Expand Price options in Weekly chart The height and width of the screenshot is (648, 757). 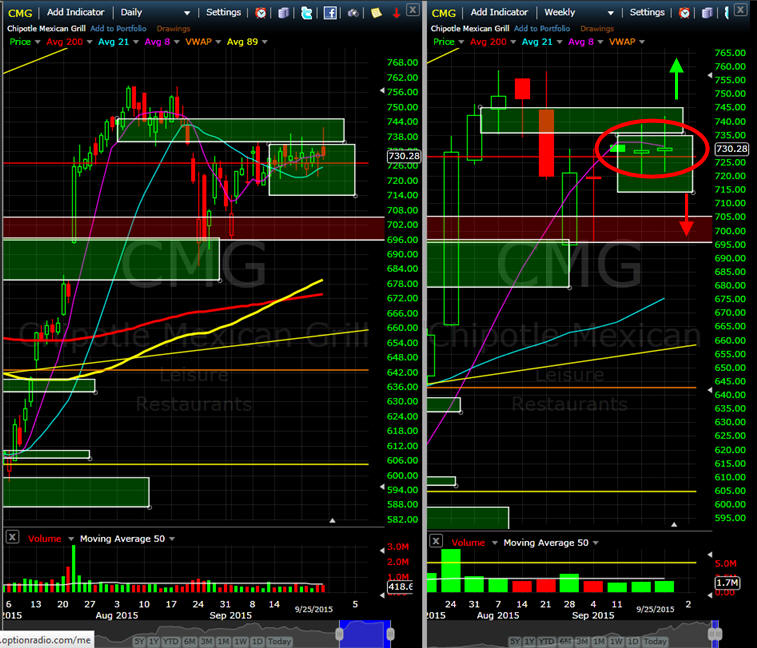[461, 42]
